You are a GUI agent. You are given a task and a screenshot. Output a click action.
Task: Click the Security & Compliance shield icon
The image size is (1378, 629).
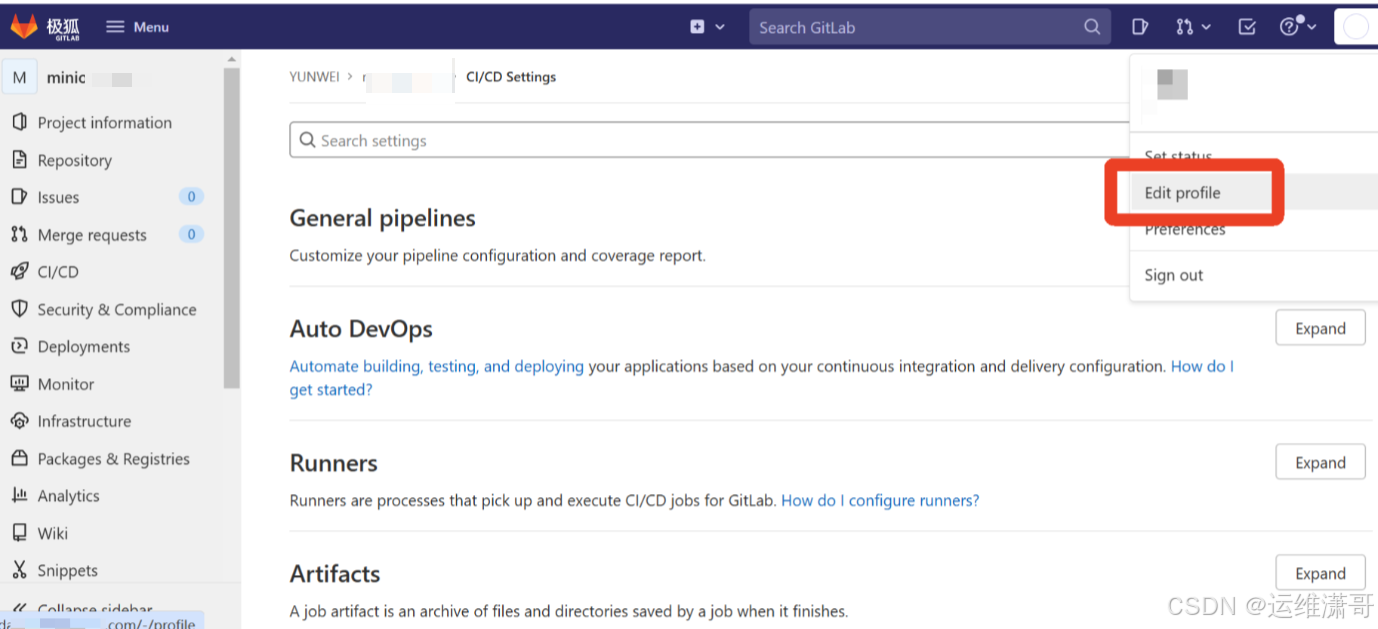coord(19,309)
